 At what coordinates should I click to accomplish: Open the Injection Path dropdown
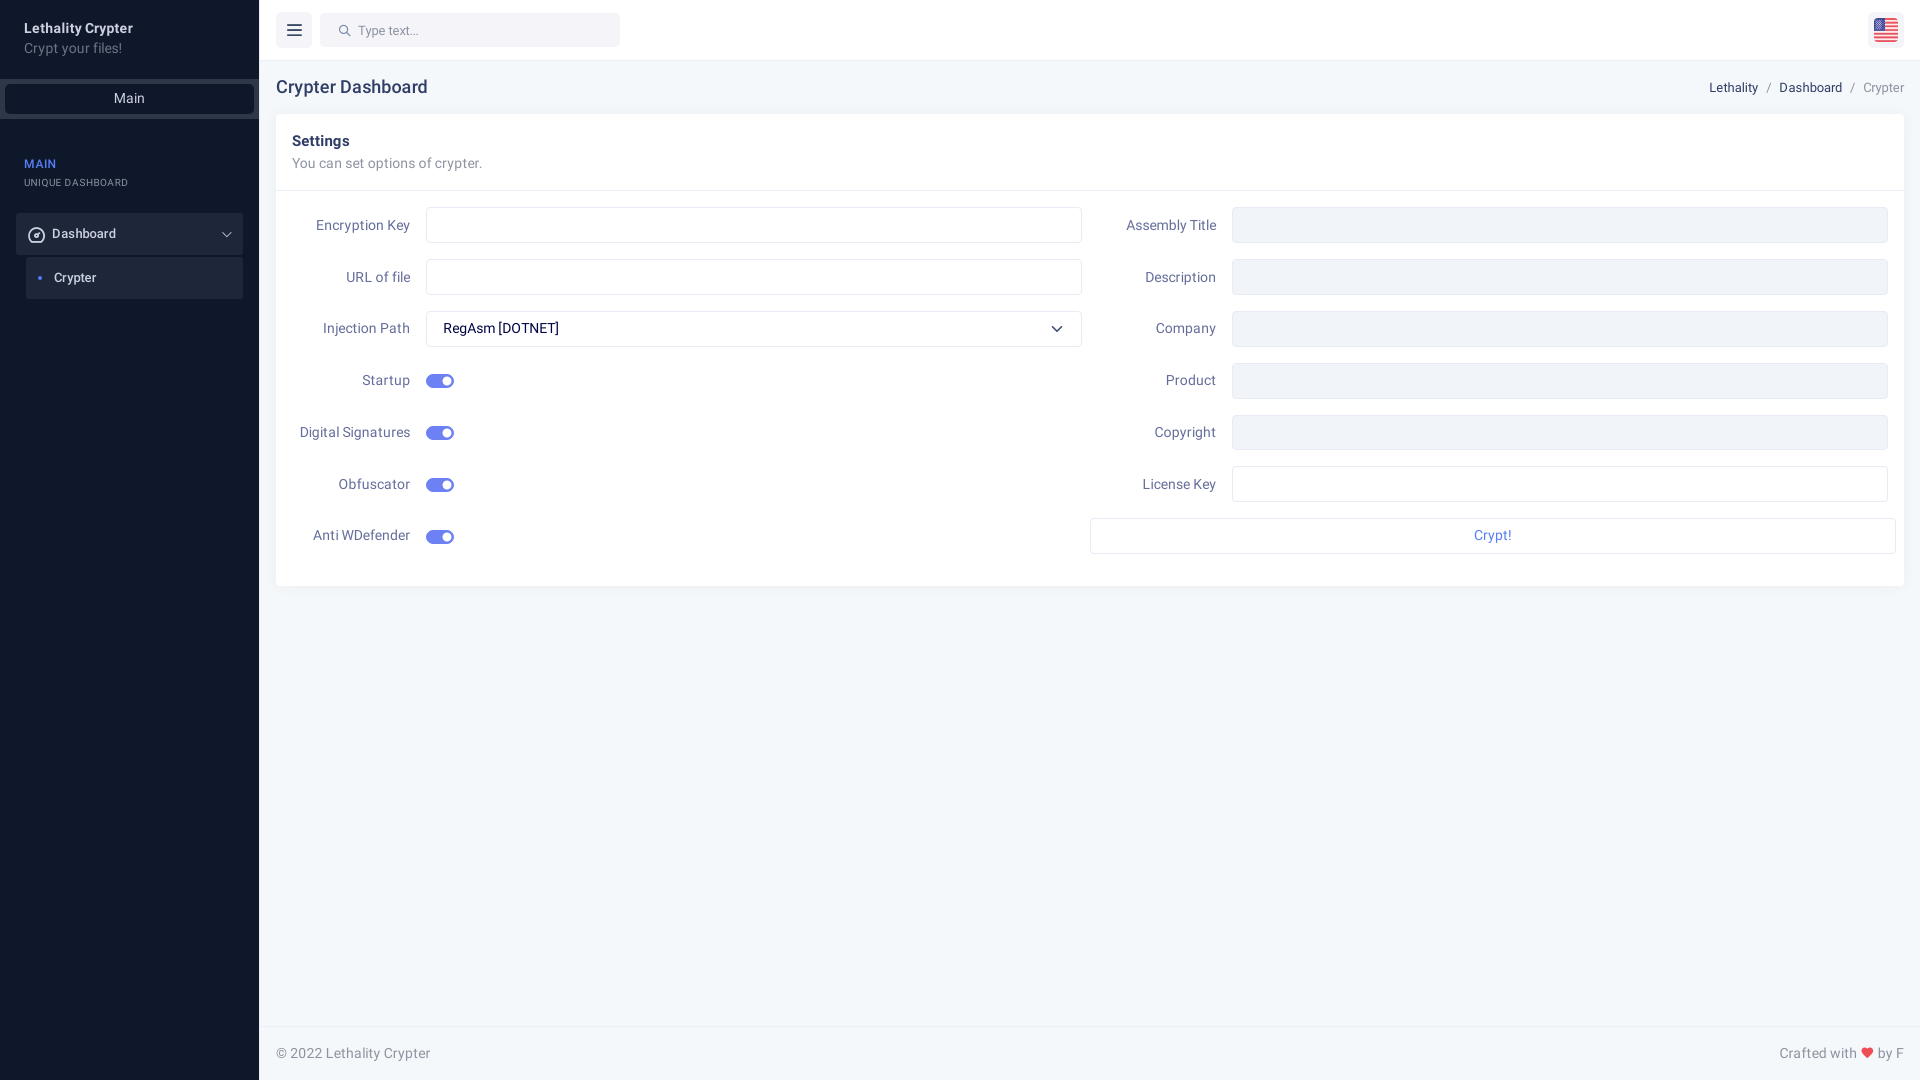coord(753,329)
